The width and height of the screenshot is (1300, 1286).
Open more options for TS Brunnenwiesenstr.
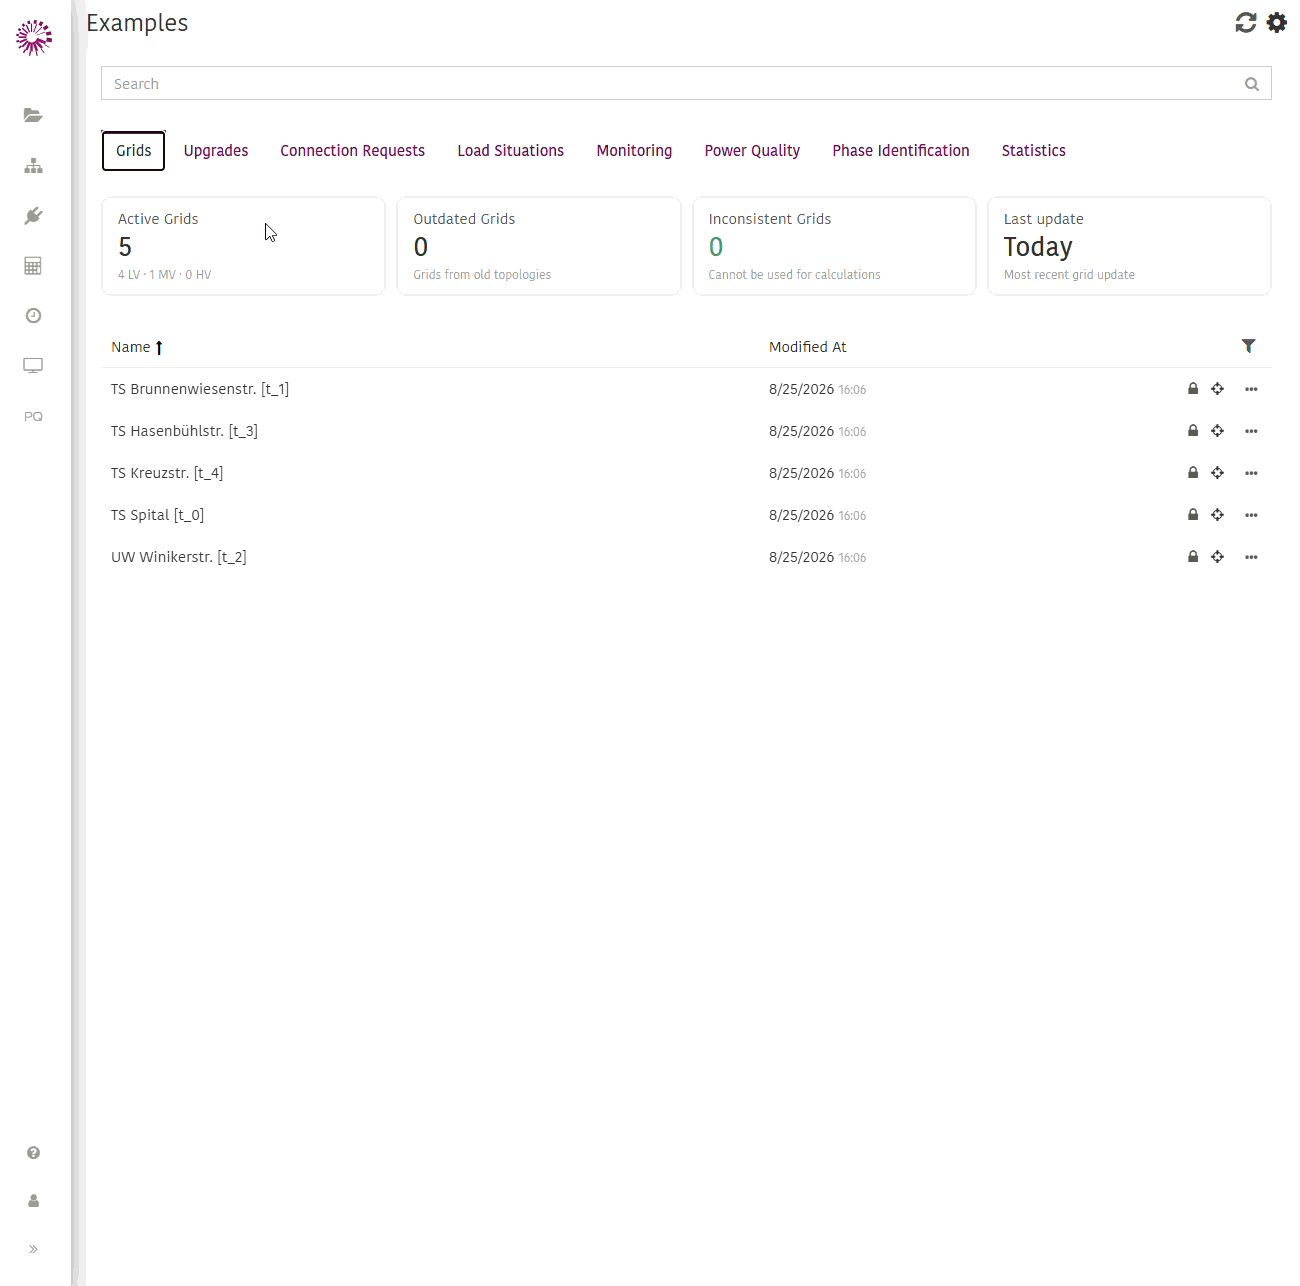[x=1251, y=389]
